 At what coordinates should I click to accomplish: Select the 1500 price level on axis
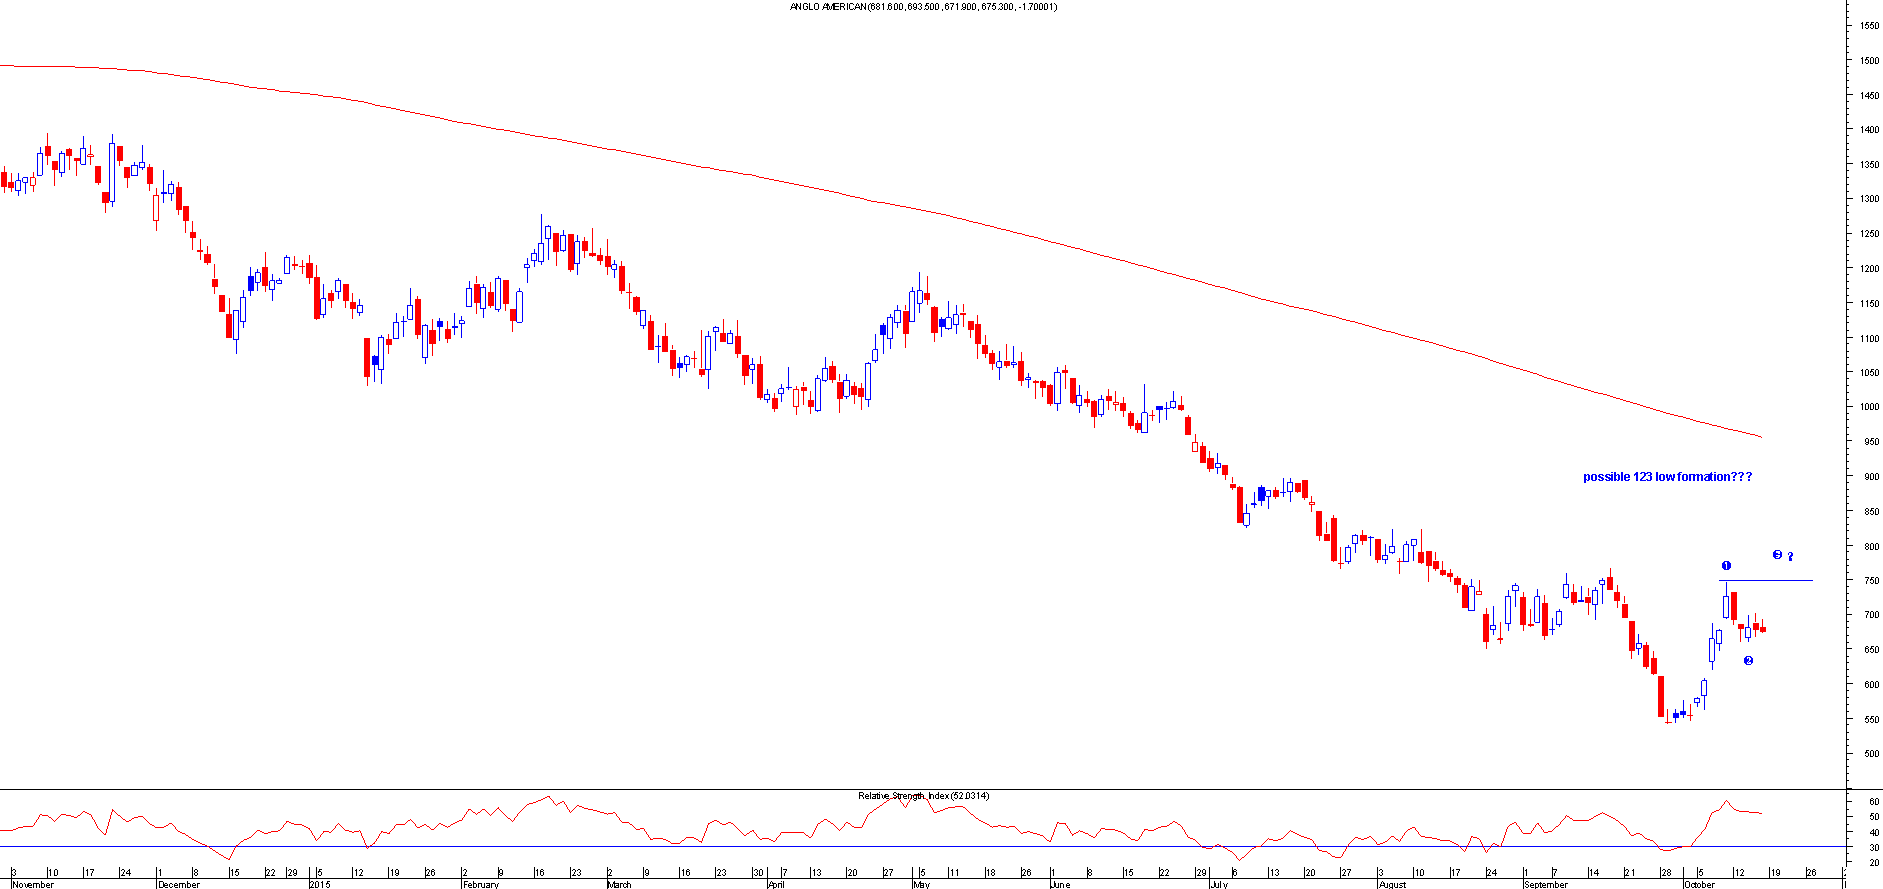pyautogui.click(x=1868, y=61)
